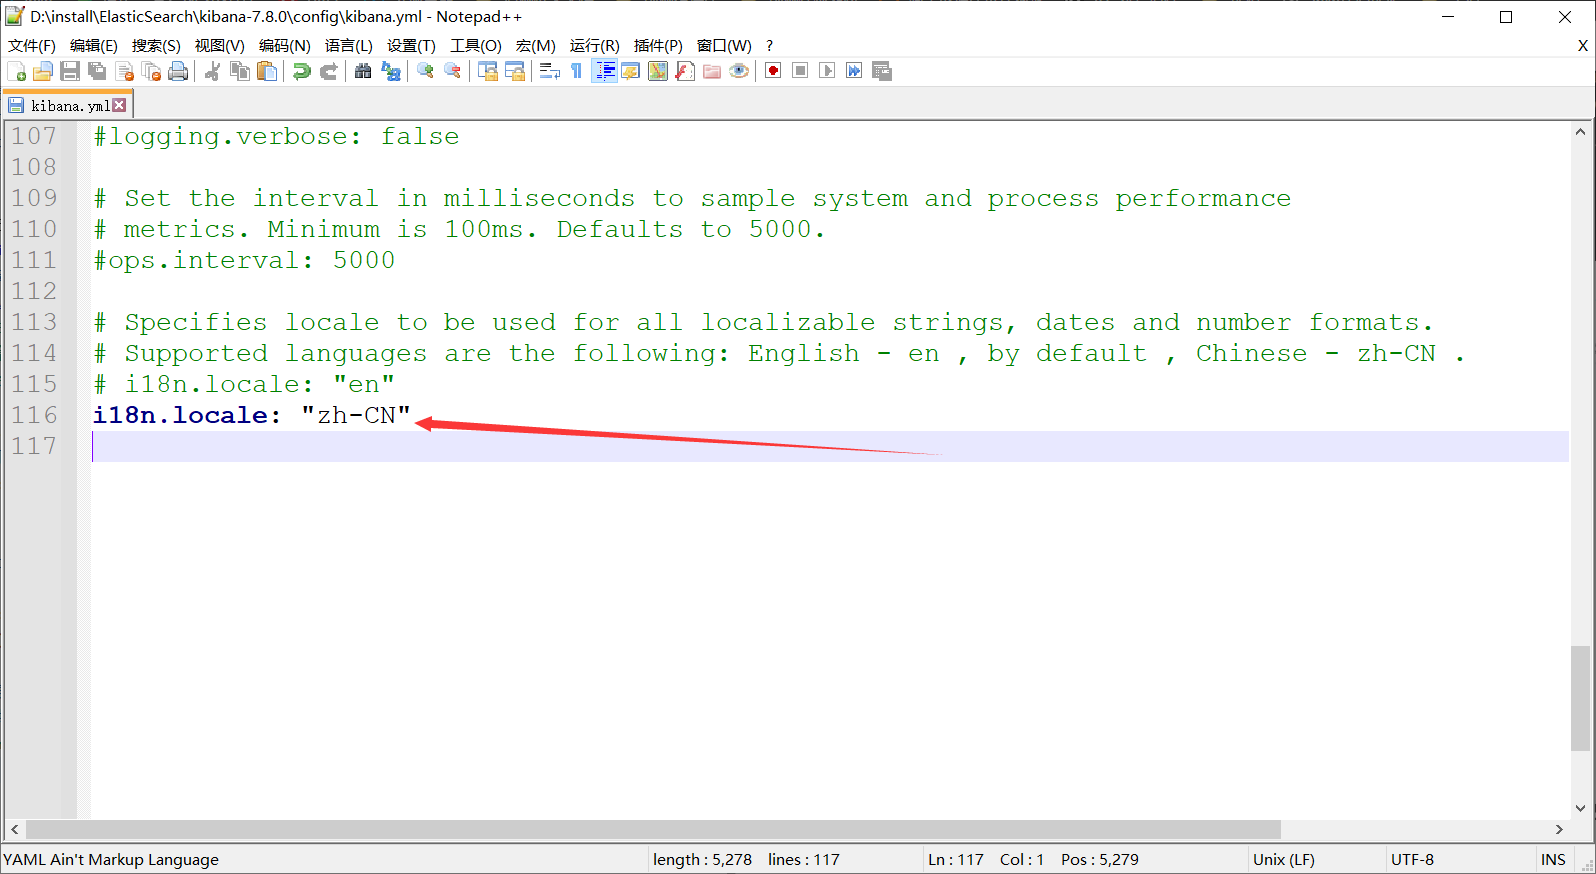Open the 语言(L) menu
This screenshot has width=1596, height=874.
point(349,46)
